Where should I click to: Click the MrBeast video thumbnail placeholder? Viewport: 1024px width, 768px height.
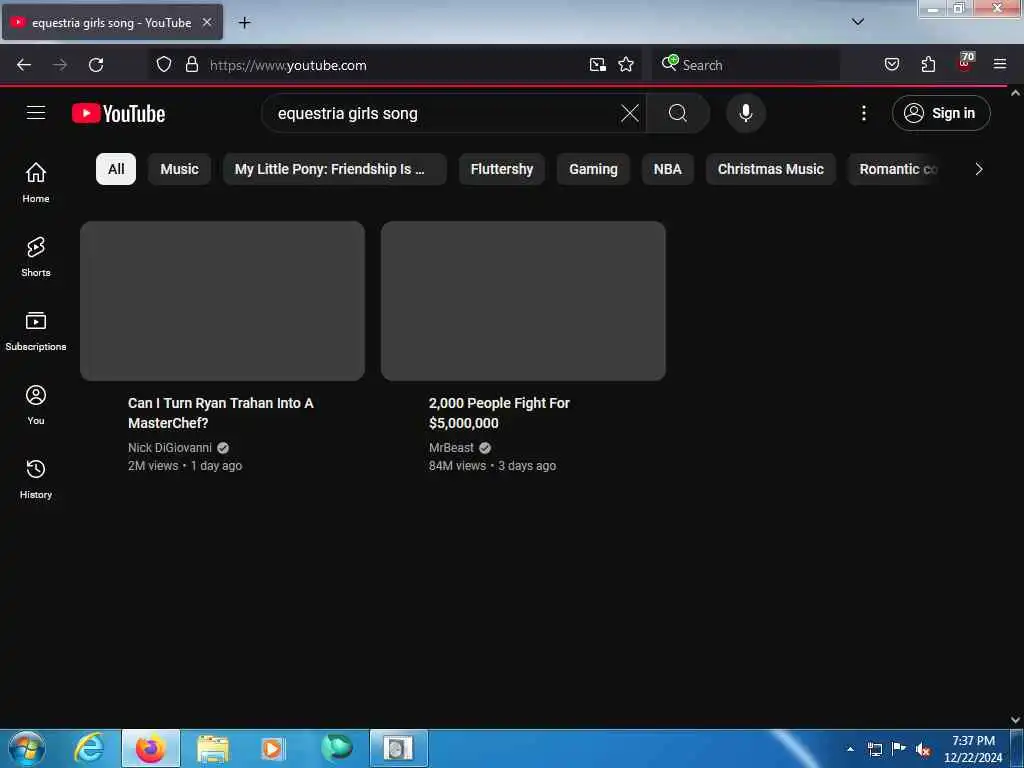(523, 301)
